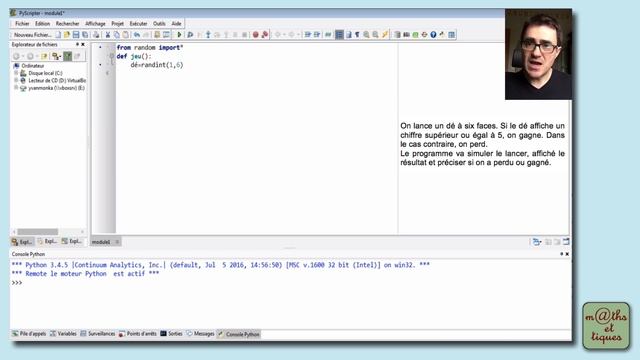640x360 pixels.
Task: Close the module1 tab with its x
Action: [117, 242]
